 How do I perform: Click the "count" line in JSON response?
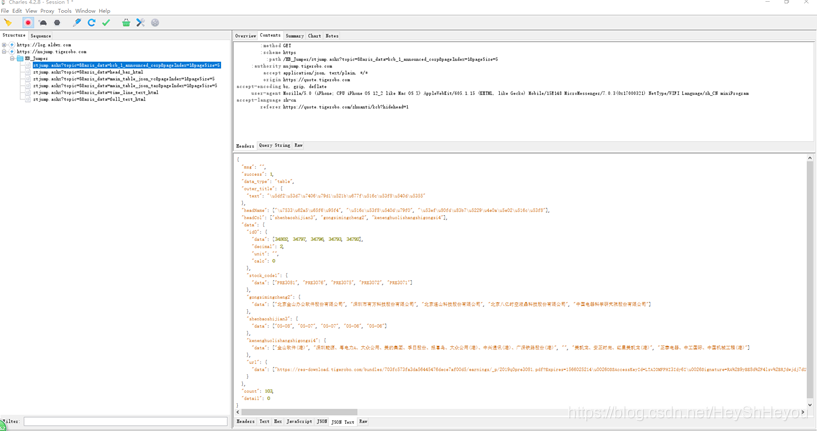(x=257, y=391)
